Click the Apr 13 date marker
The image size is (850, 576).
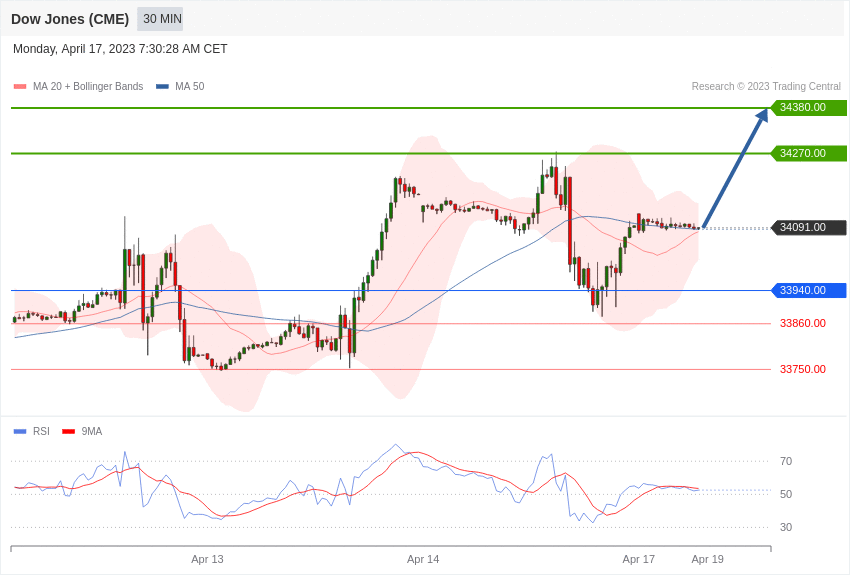click(x=207, y=559)
